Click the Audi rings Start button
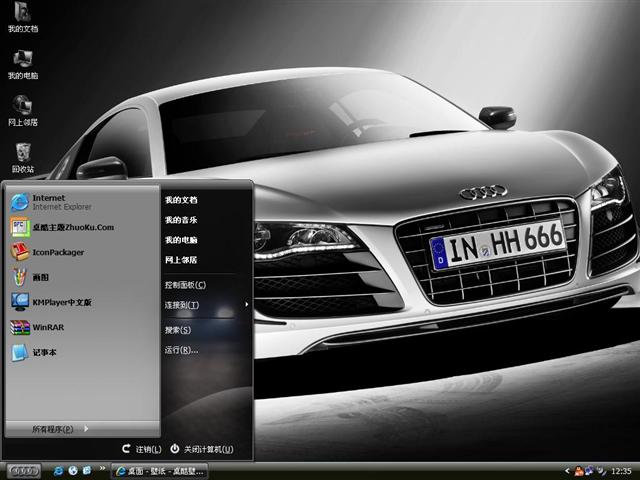 point(22,470)
